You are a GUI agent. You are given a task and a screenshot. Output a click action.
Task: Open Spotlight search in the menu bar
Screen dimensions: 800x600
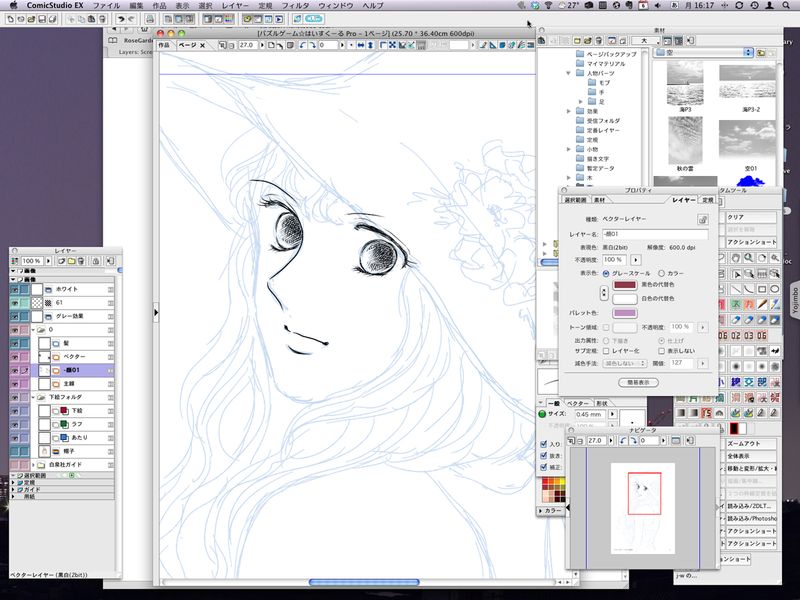[786, 5]
